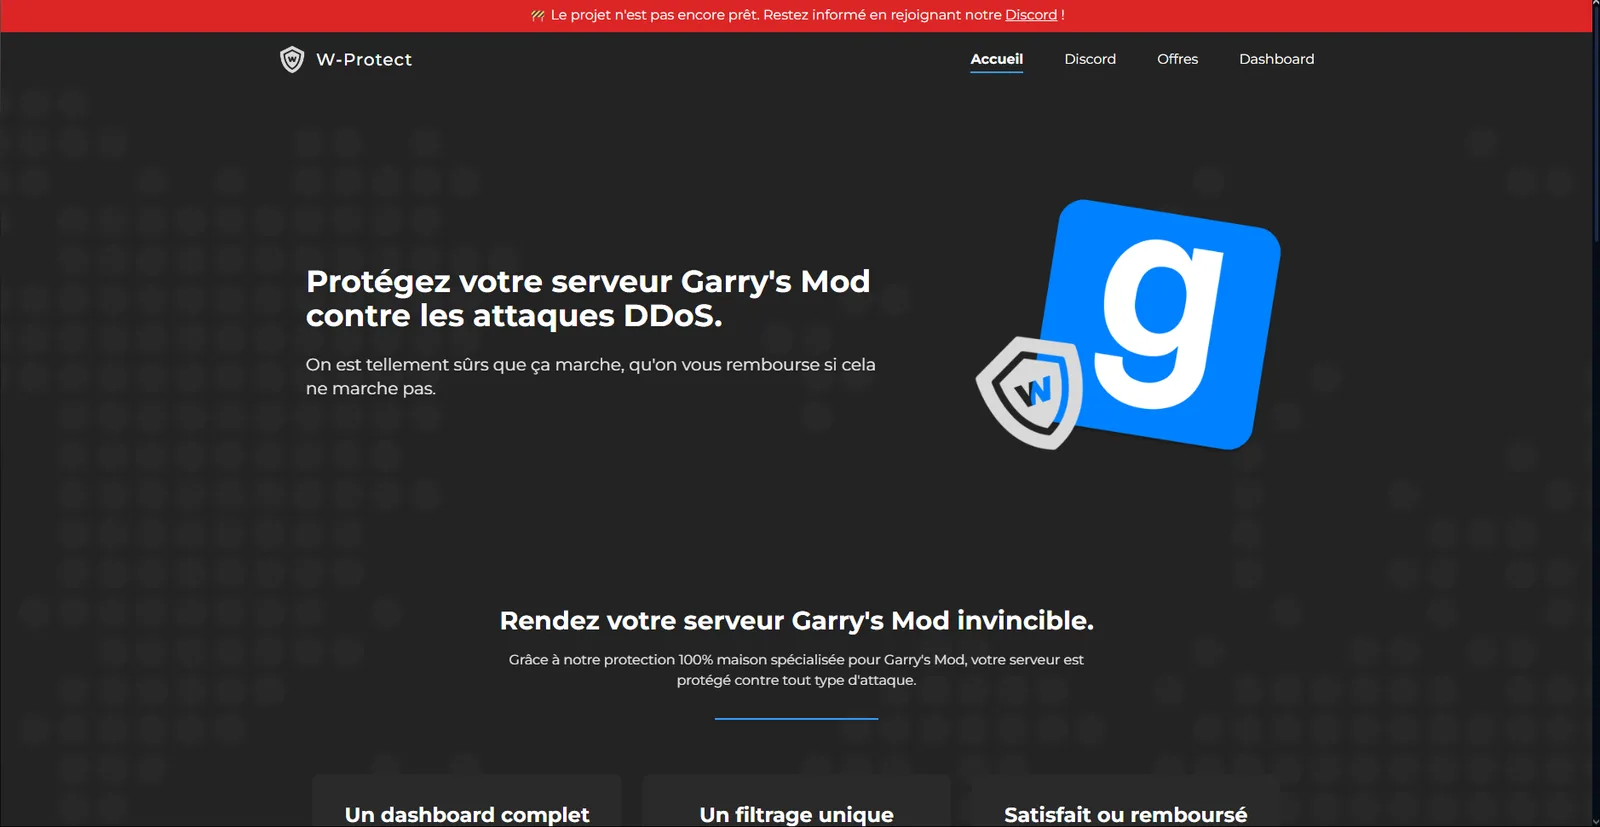Click heading "Rendez votre serveur Garry's Mod invincible."
The image size is (1600, 827).
tap(796, 621)
